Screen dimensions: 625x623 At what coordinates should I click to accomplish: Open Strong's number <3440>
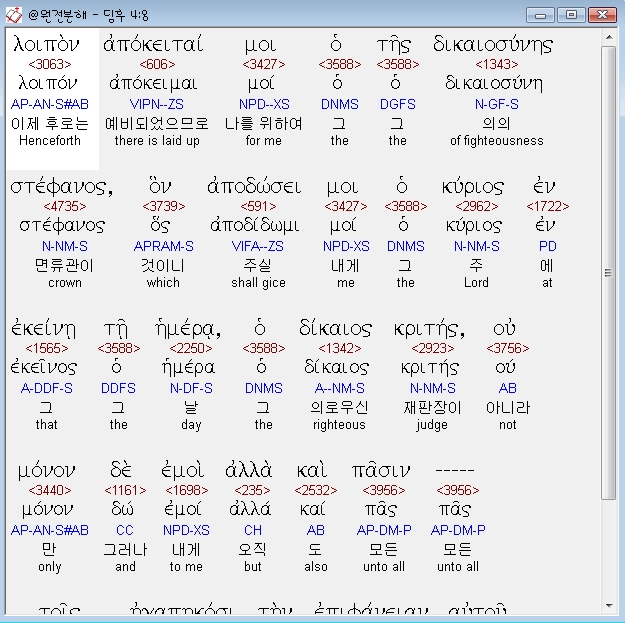click(x=50, y=490)
